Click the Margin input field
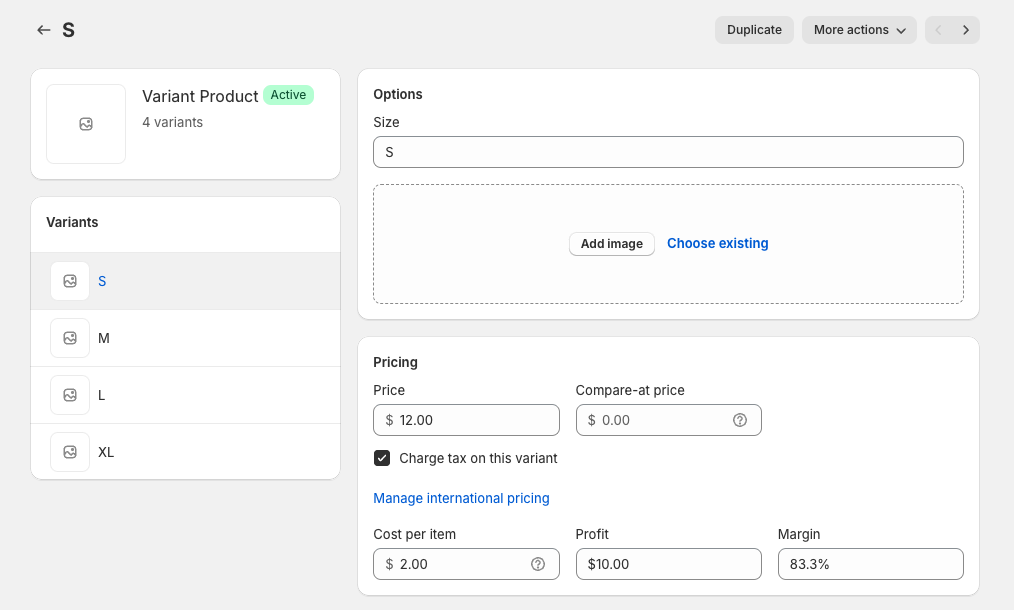 tap(870, 564)
